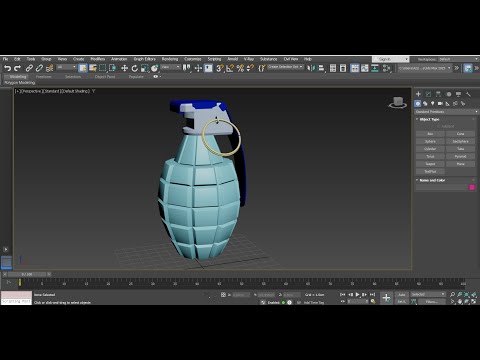Collapse the Name and Color rollout

(432, 180)
